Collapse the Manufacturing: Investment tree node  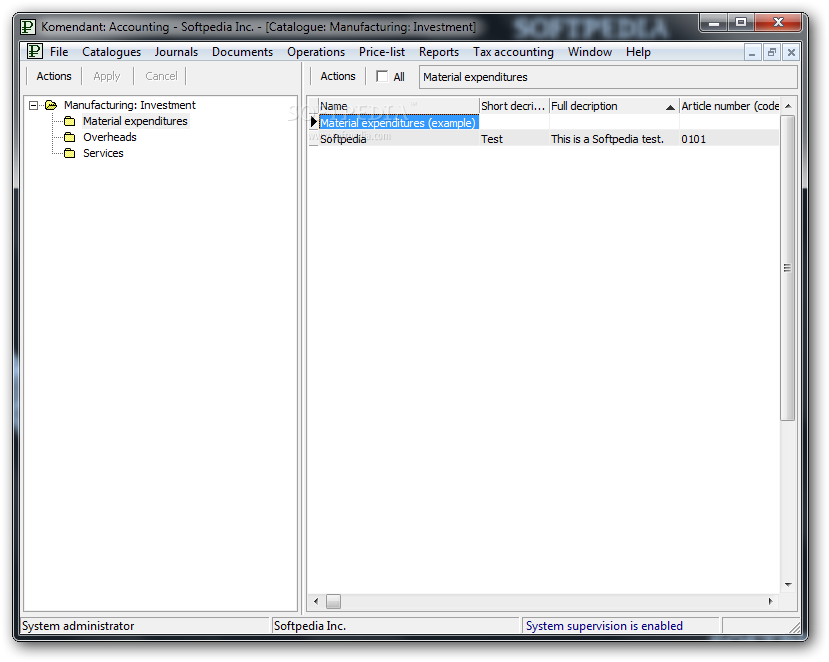33,105
